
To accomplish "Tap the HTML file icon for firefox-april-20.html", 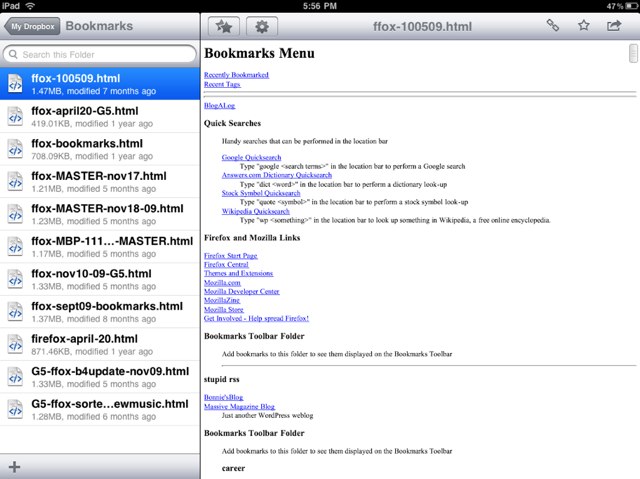I will point(15,344).
